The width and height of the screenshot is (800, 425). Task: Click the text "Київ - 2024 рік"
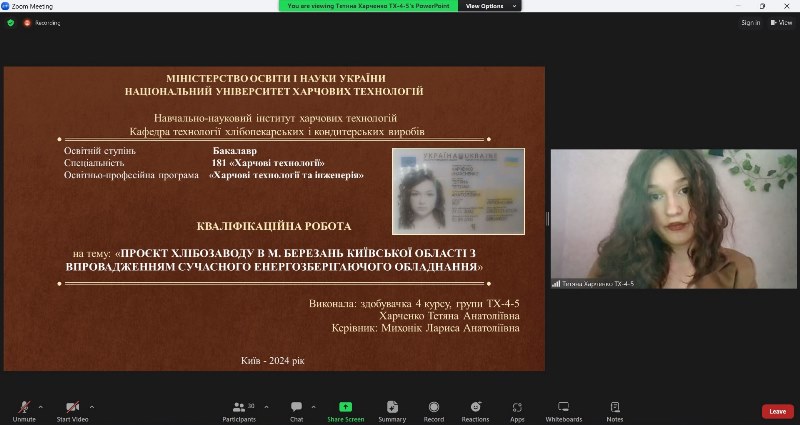(272, 361)
